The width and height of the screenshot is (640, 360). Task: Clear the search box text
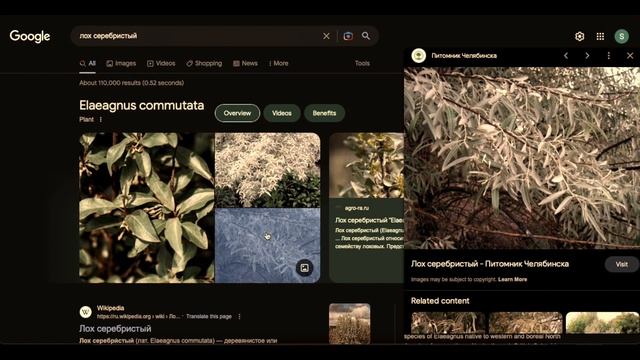coord(326,36)
